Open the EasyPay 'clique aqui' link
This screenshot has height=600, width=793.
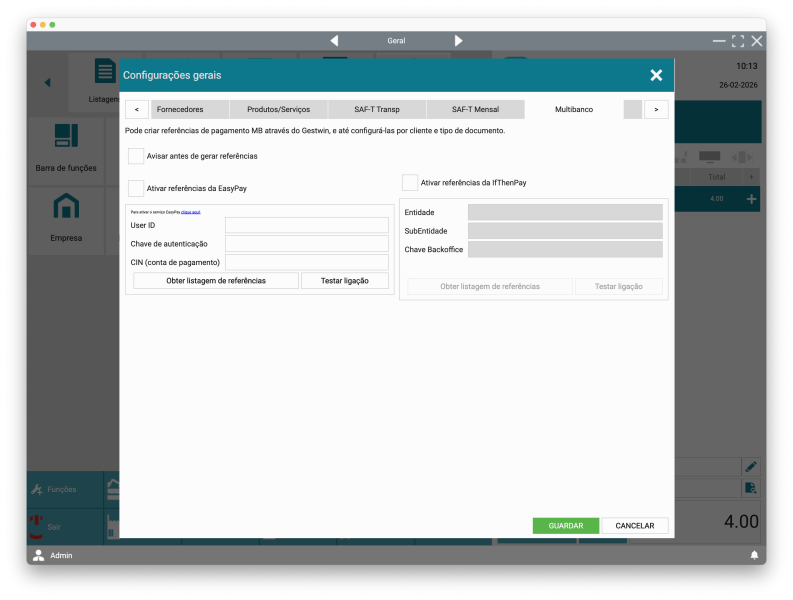pos(191,212)
